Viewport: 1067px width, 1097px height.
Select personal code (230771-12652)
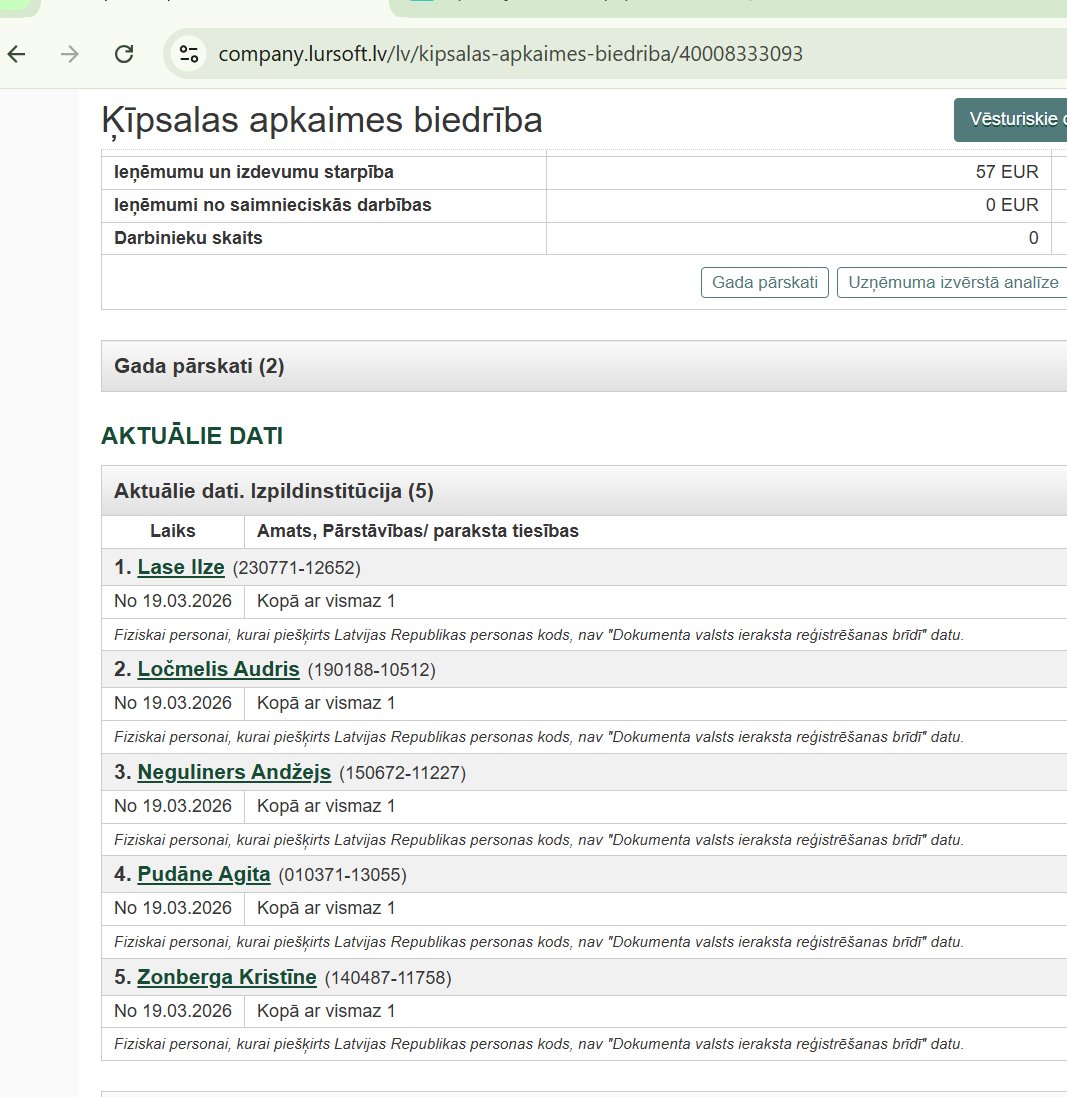[x=297, y=568]
